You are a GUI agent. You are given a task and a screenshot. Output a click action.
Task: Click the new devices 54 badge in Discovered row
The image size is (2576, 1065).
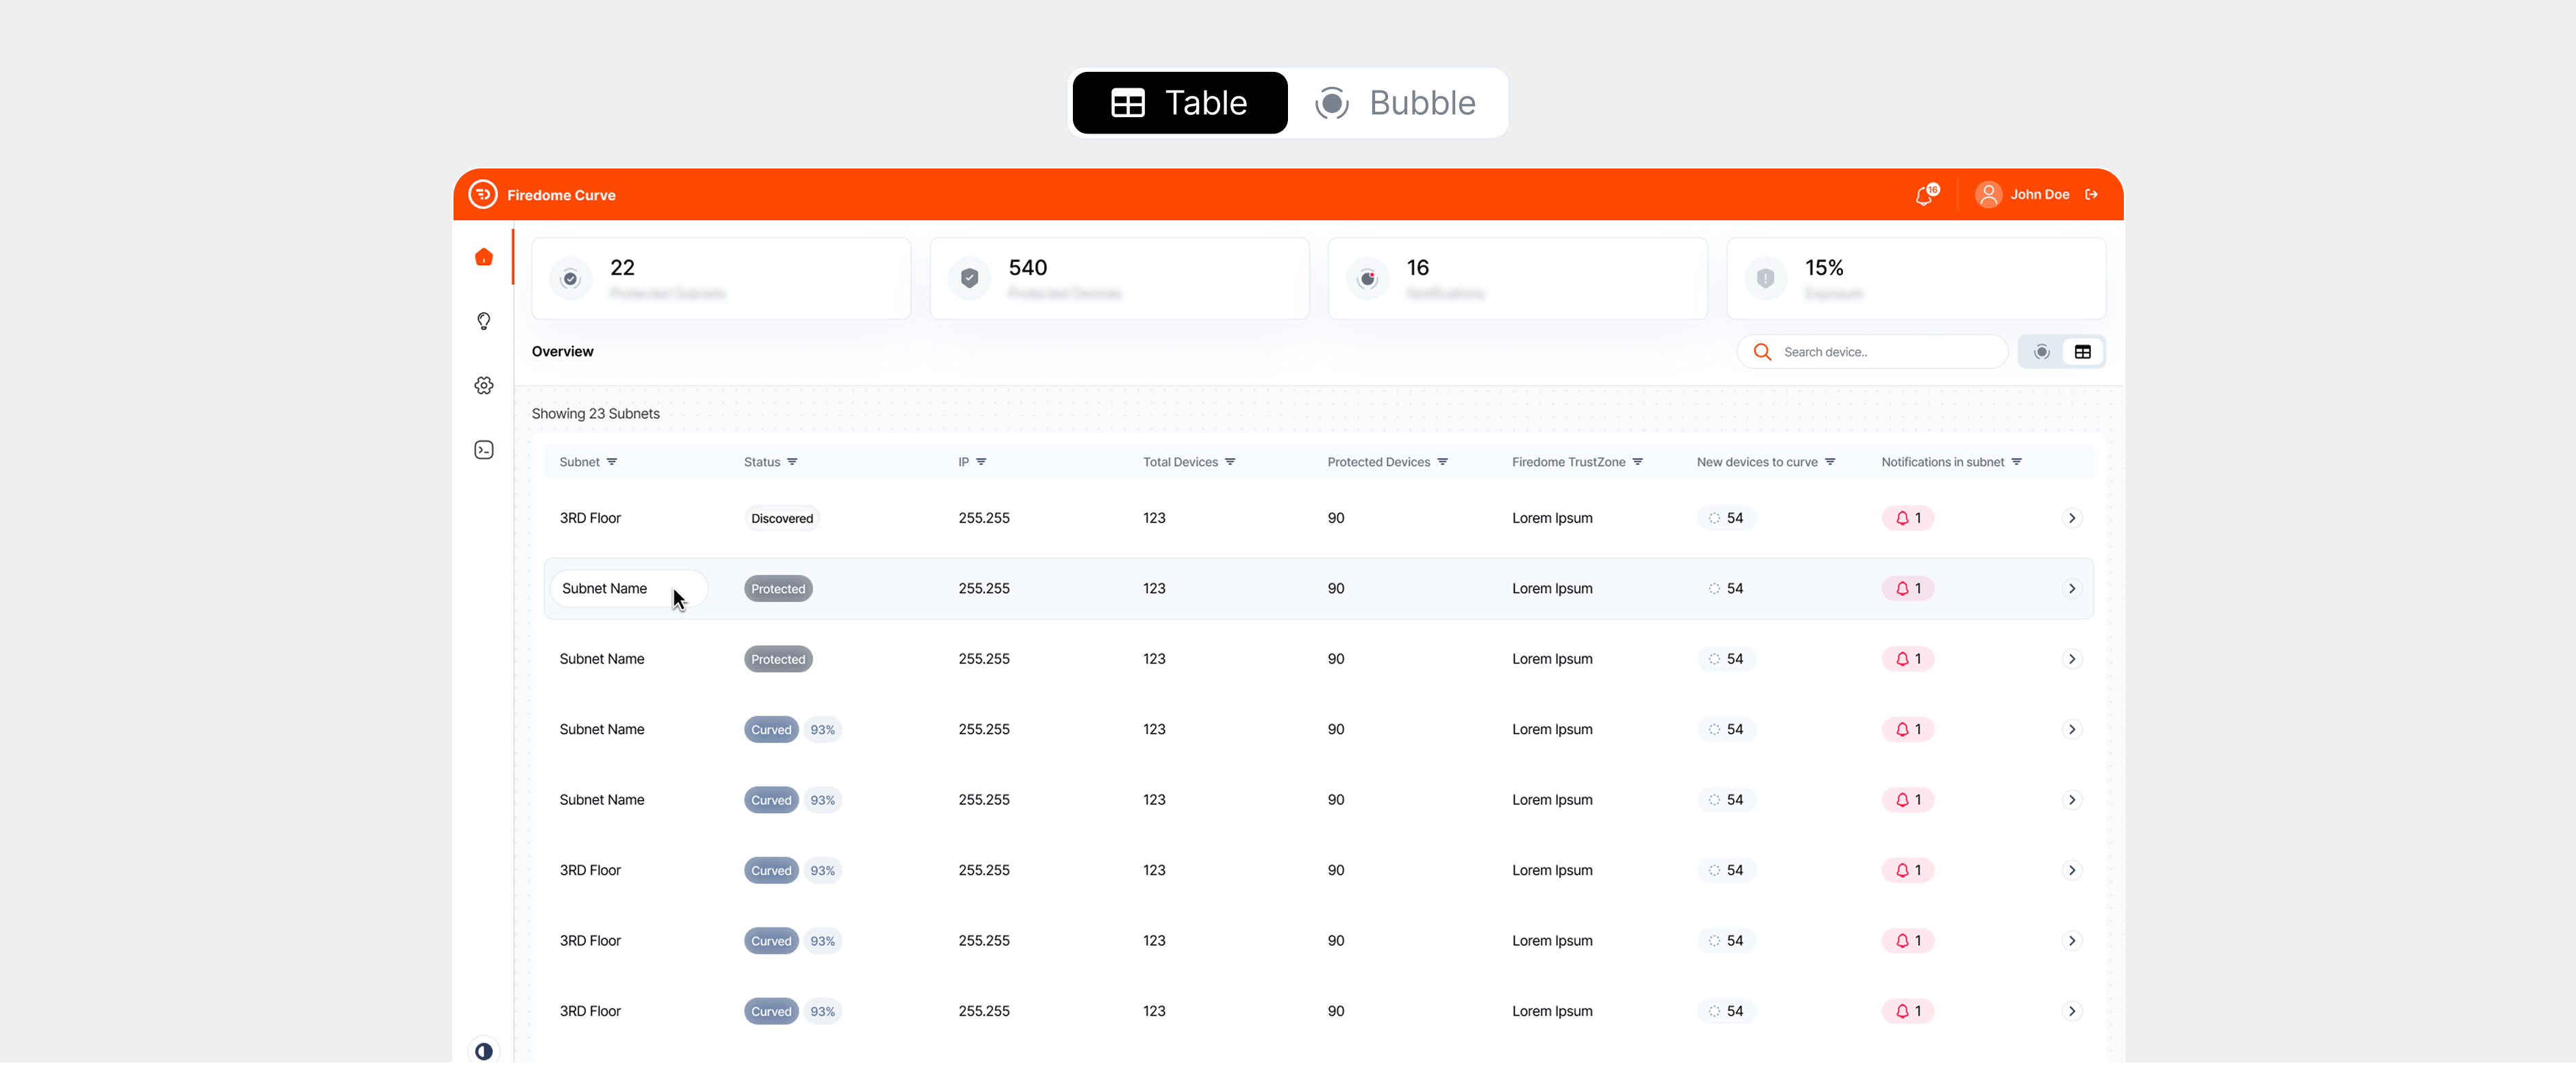pyautogui.click(x=1726, y=518)
